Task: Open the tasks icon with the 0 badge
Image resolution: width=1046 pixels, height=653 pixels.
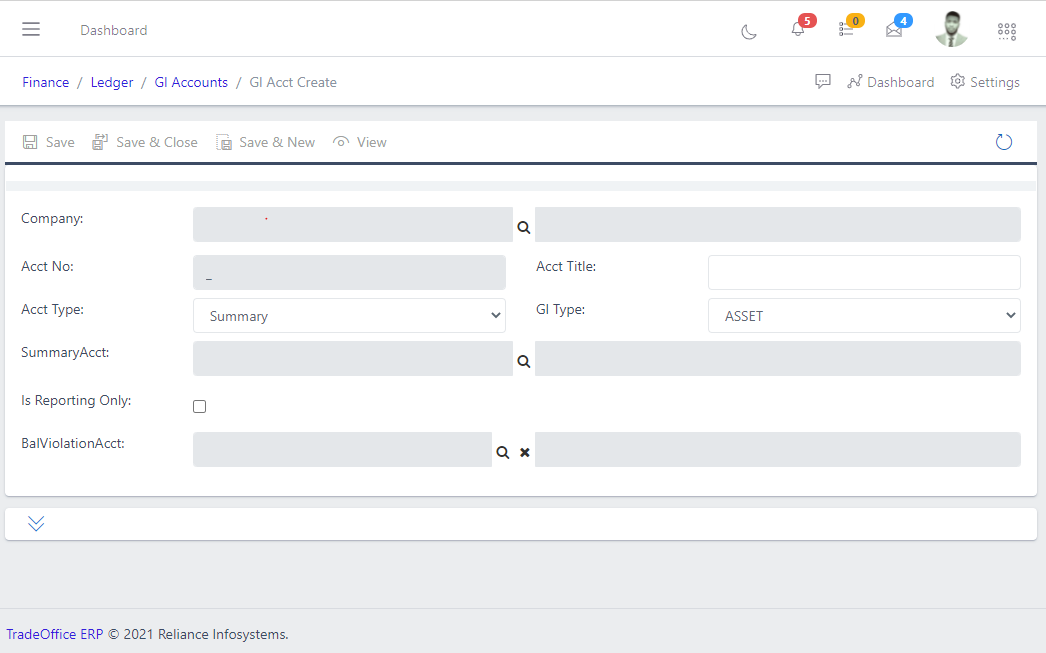Action: [845, 30]
